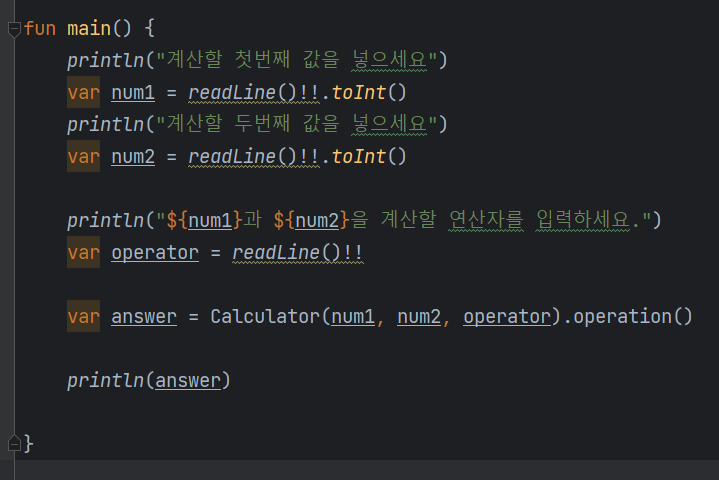Click println before the ${num1} string

click(x=105, y=221)
